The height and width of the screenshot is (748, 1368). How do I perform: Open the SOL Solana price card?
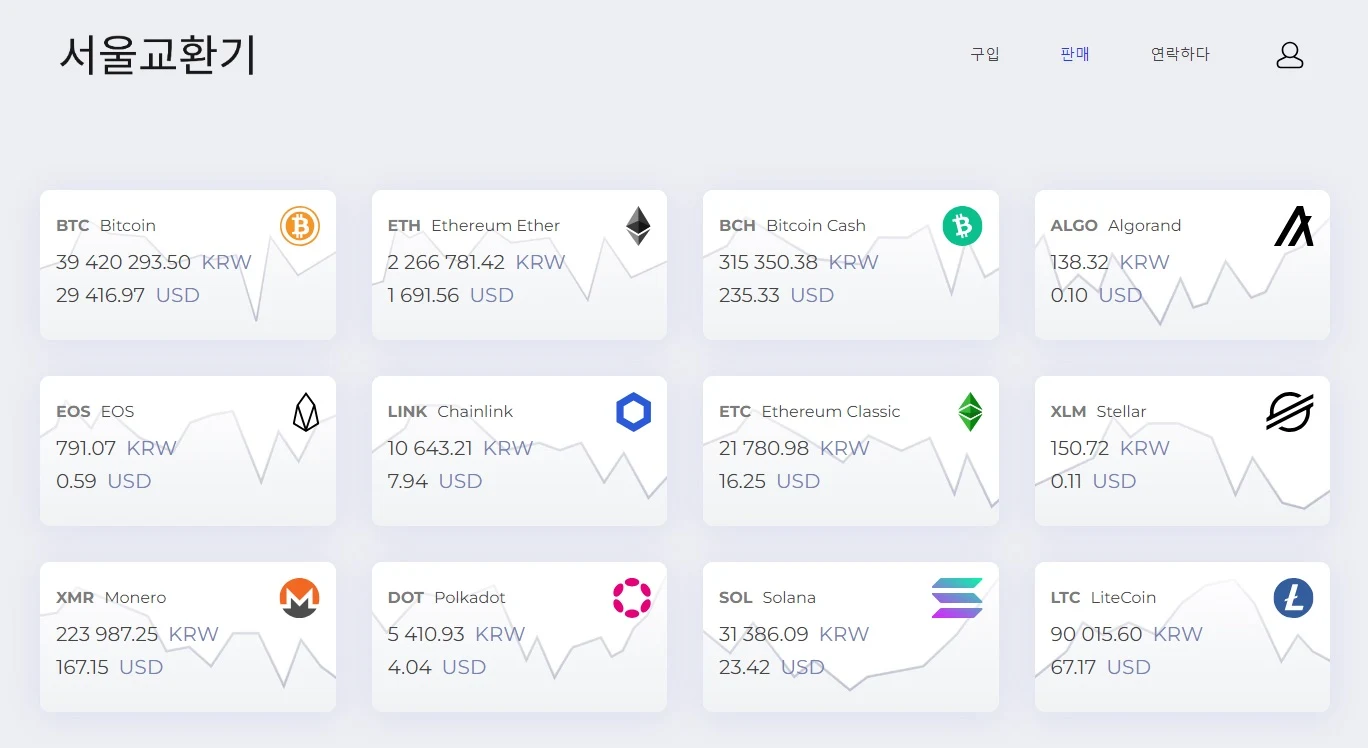[851, 637]
